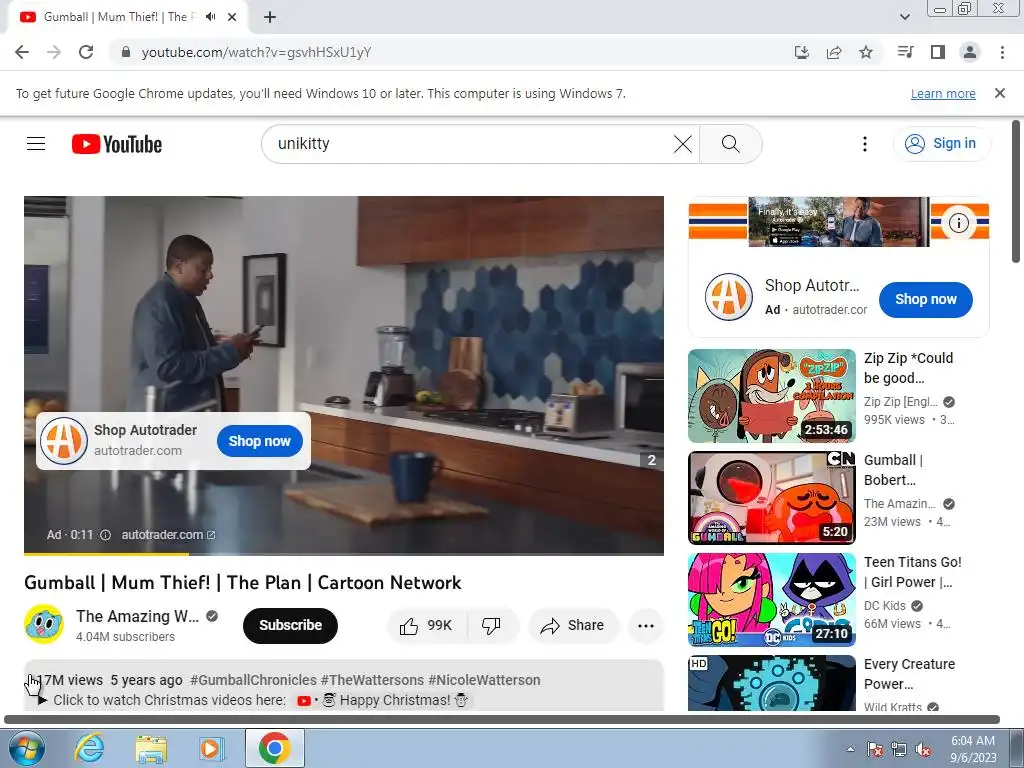Click the taskbar volume speaker icon
Screen dimensions: 1024x768
pyautogui.click(x=923, y=749)
